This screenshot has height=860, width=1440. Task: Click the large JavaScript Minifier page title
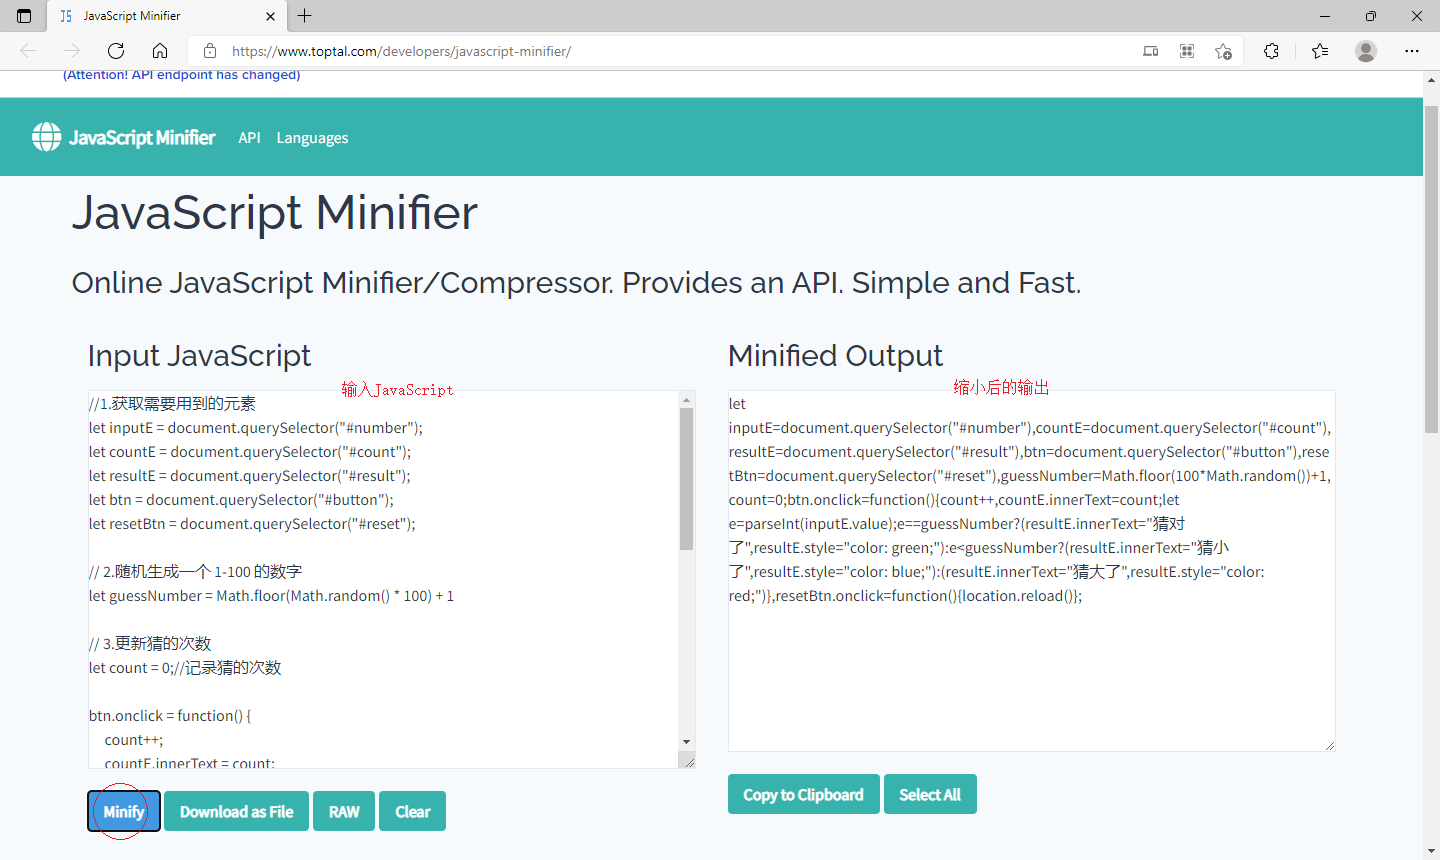275,213
